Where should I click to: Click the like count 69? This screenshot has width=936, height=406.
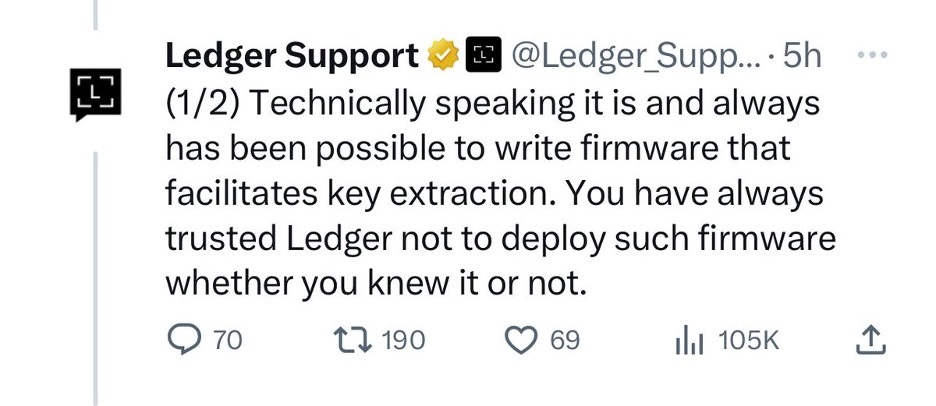tap(565, 341)
